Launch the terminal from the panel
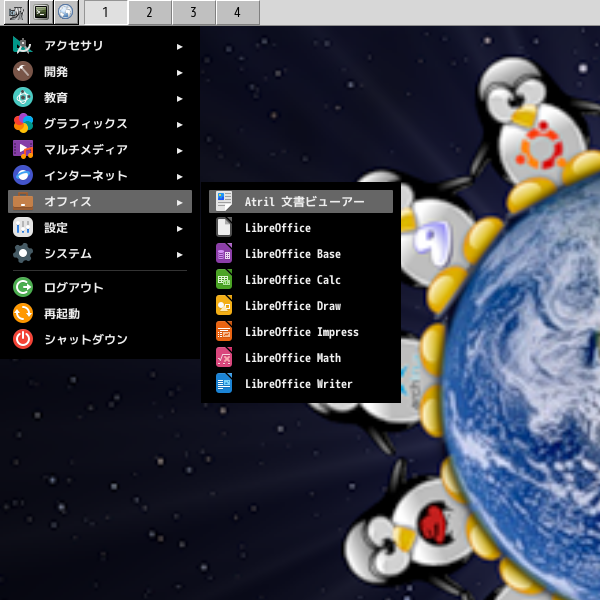The image size is (600, 600). pos(41,13)
